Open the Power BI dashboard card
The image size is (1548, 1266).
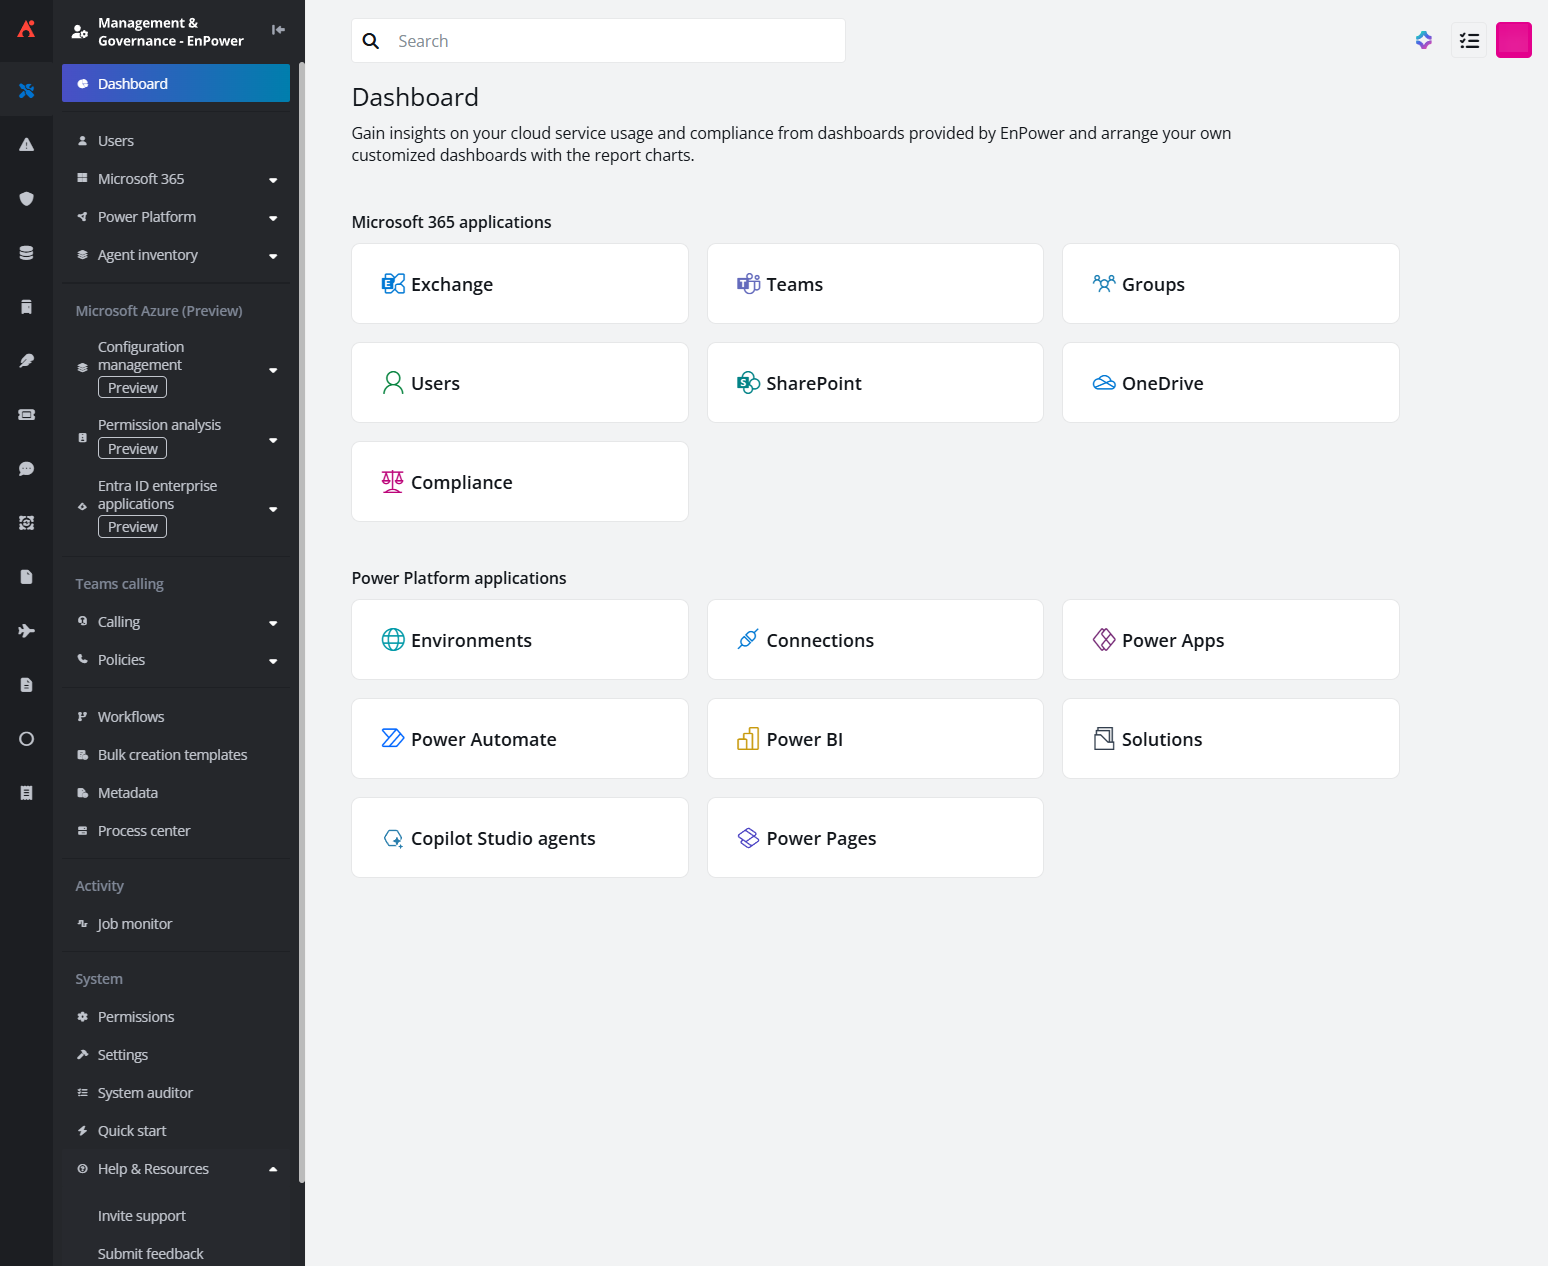[x=875, y=739]
